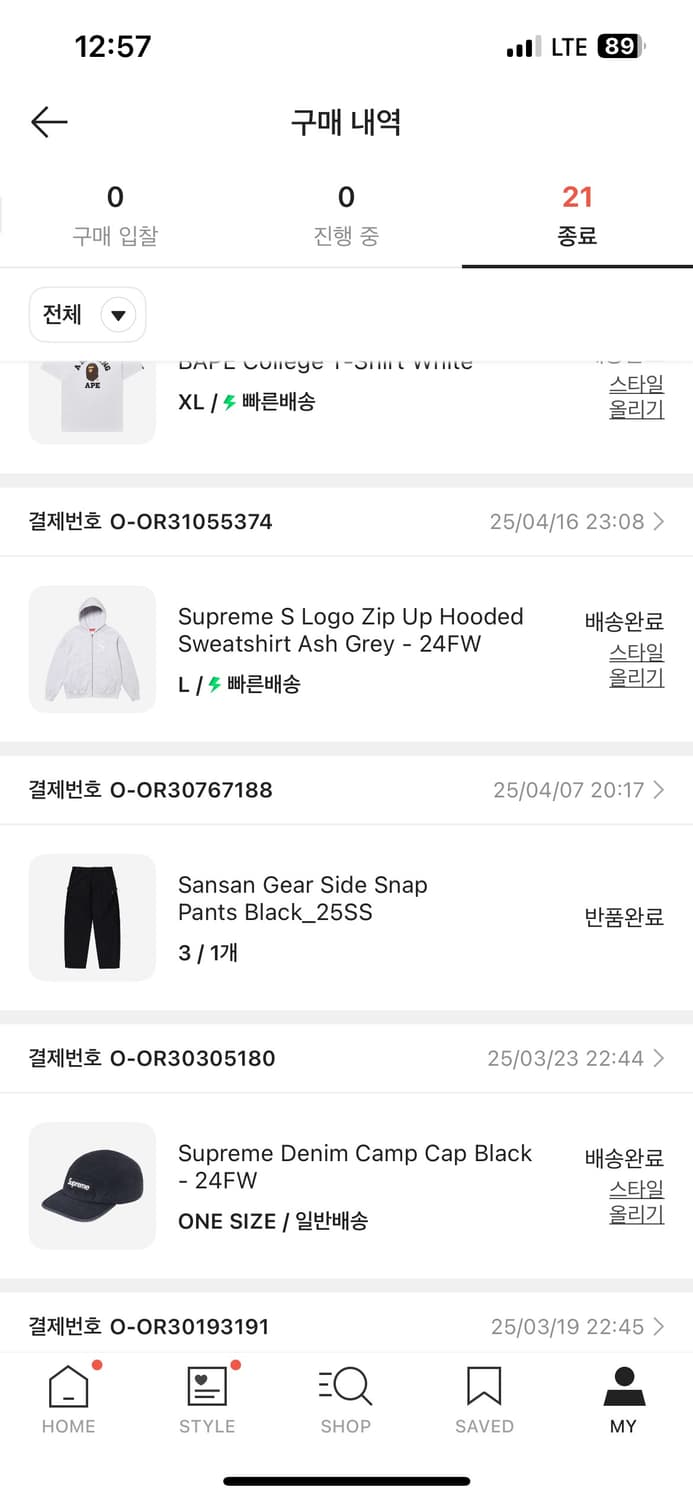Open the Supreme Denim Camp Cap thumbnail

(92, 1185)
